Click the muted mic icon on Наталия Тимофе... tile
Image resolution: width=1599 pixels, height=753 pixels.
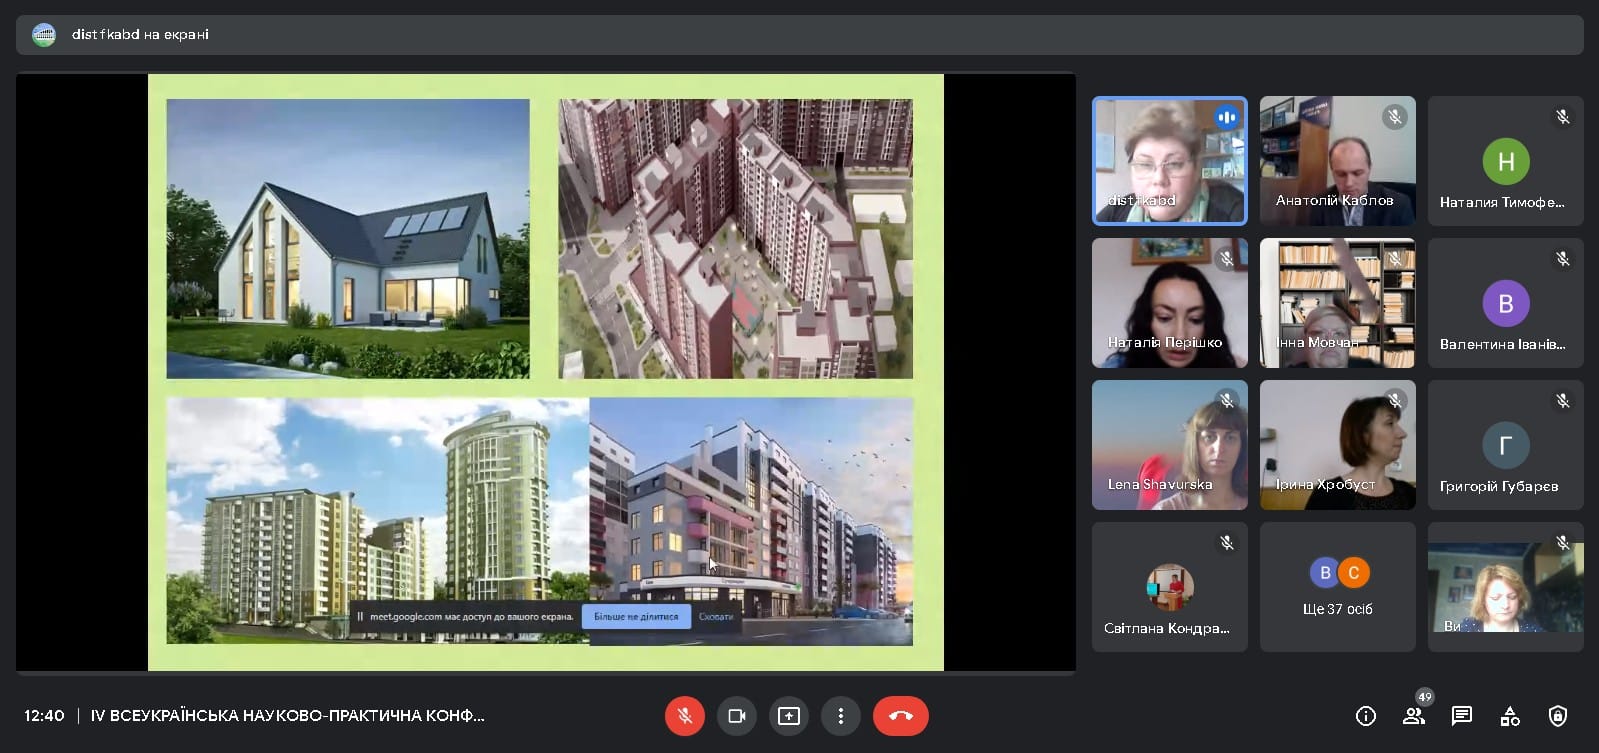pyautogui.click(x=1563, y=117)
